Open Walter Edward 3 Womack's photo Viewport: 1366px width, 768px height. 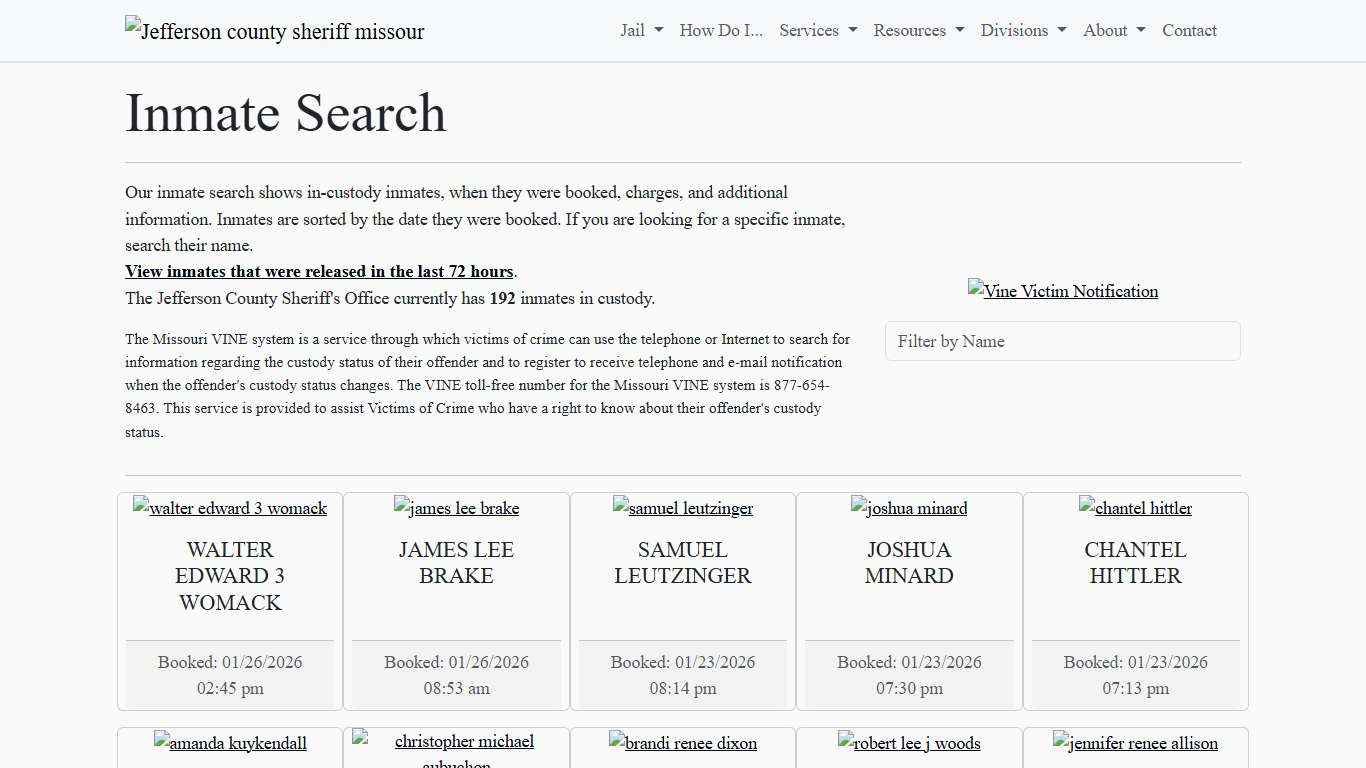(229, 508)
